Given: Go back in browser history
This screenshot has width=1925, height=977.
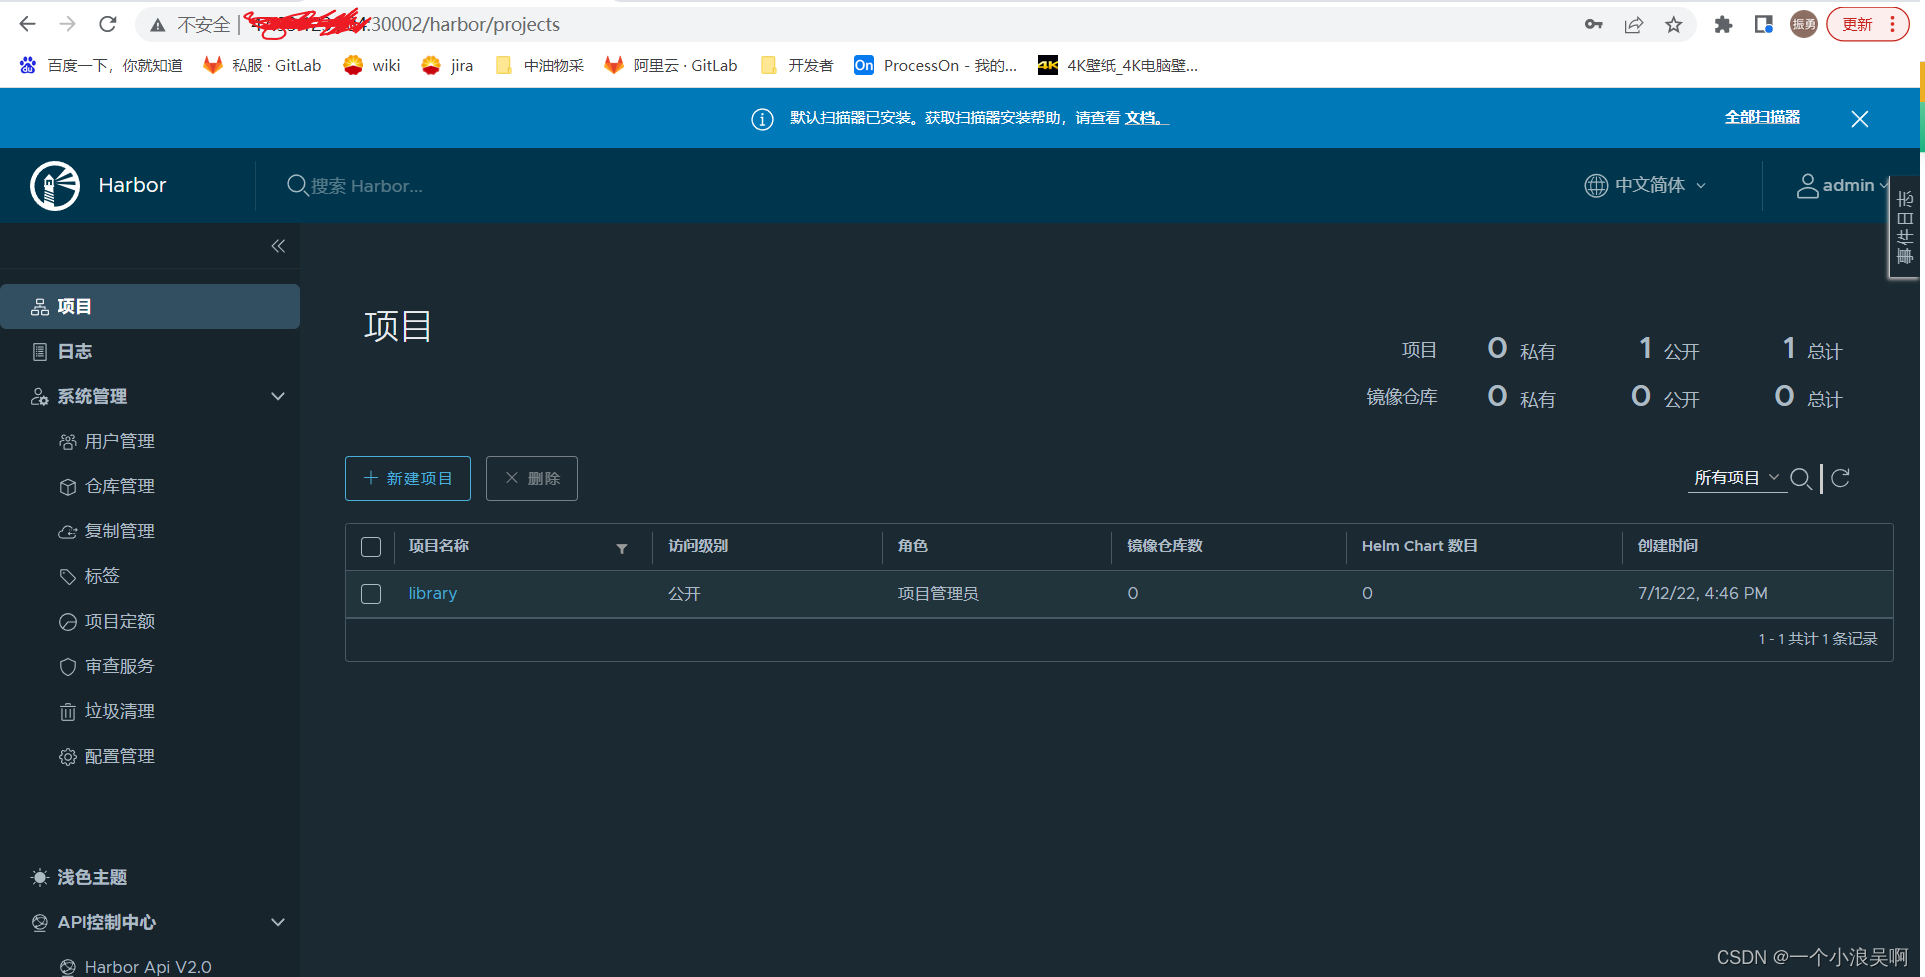Looking at the screenshot, I should [x=27, y=24].
